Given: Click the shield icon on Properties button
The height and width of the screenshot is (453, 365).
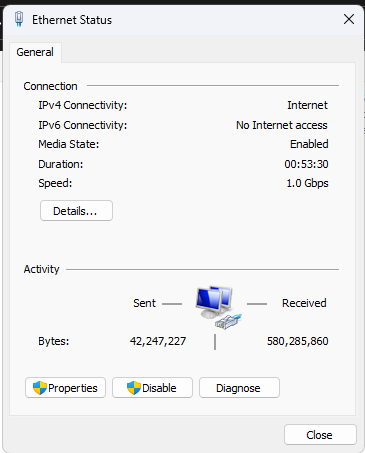Looking at the screenshot, I should coord(40,388).
